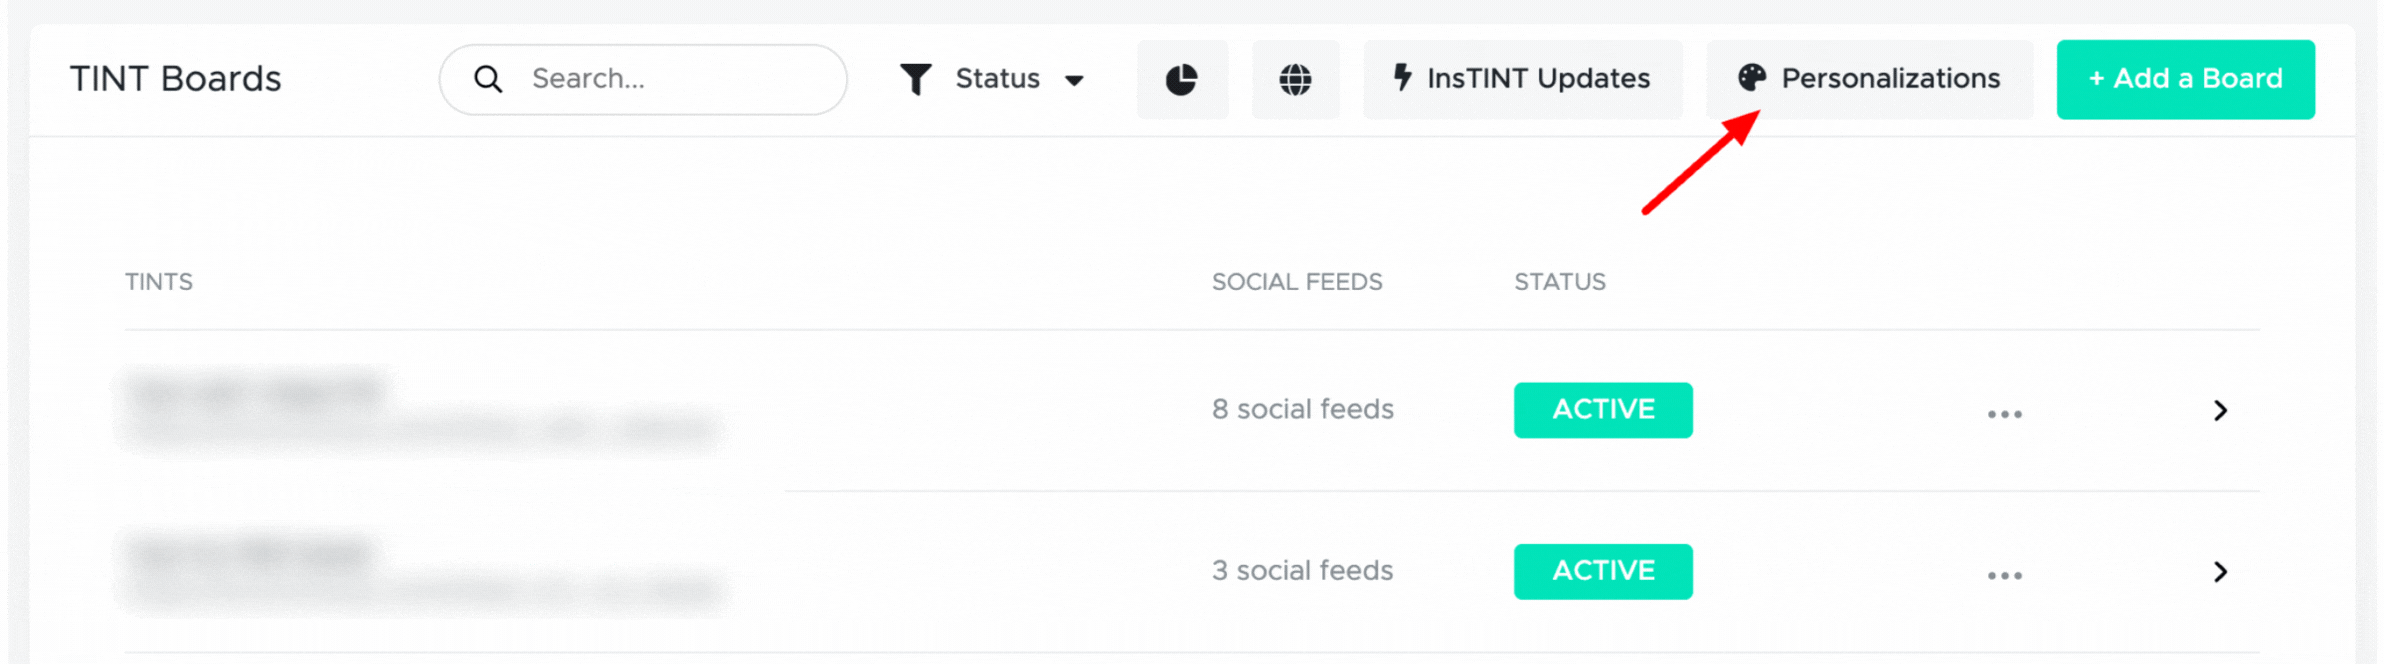Open Personalizations settings
This screenshot has height=664, width=2384.
click(x=1869, y=79)
